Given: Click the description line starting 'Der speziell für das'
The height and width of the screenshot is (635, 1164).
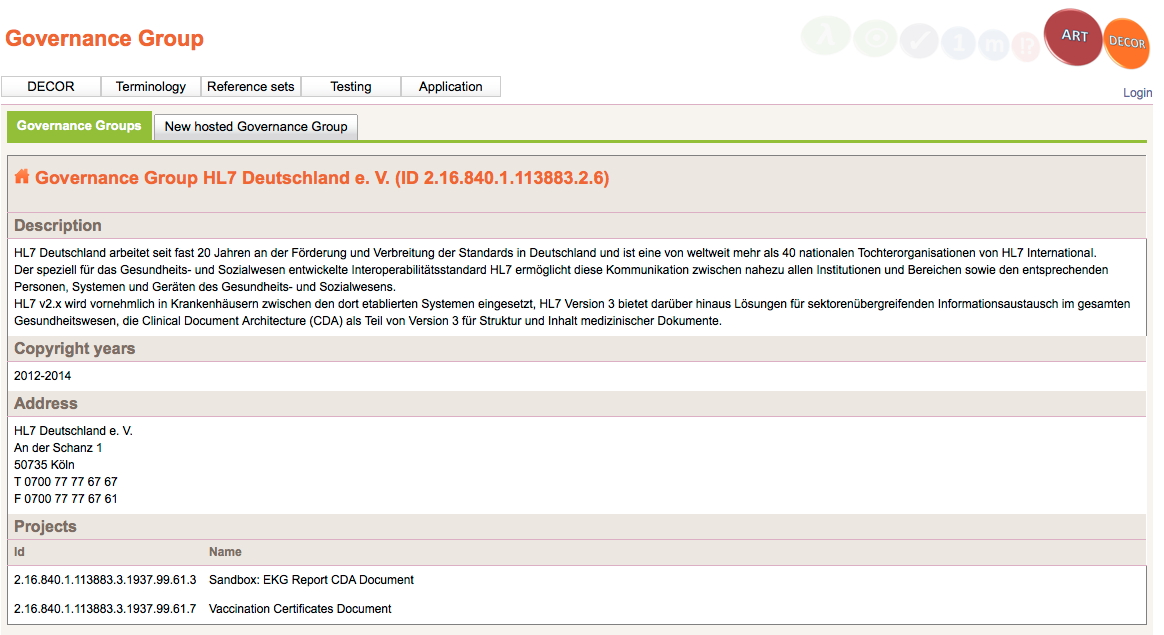Looking at the screenshot, I should [x=561, y=270].
